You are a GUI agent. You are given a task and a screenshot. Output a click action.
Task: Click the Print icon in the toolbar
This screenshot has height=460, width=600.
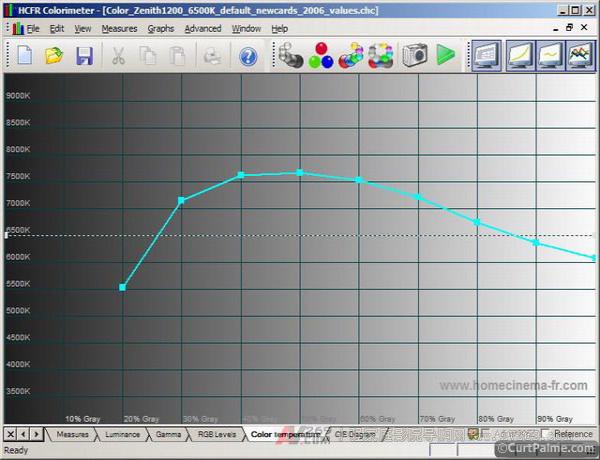tap(213, 56)
